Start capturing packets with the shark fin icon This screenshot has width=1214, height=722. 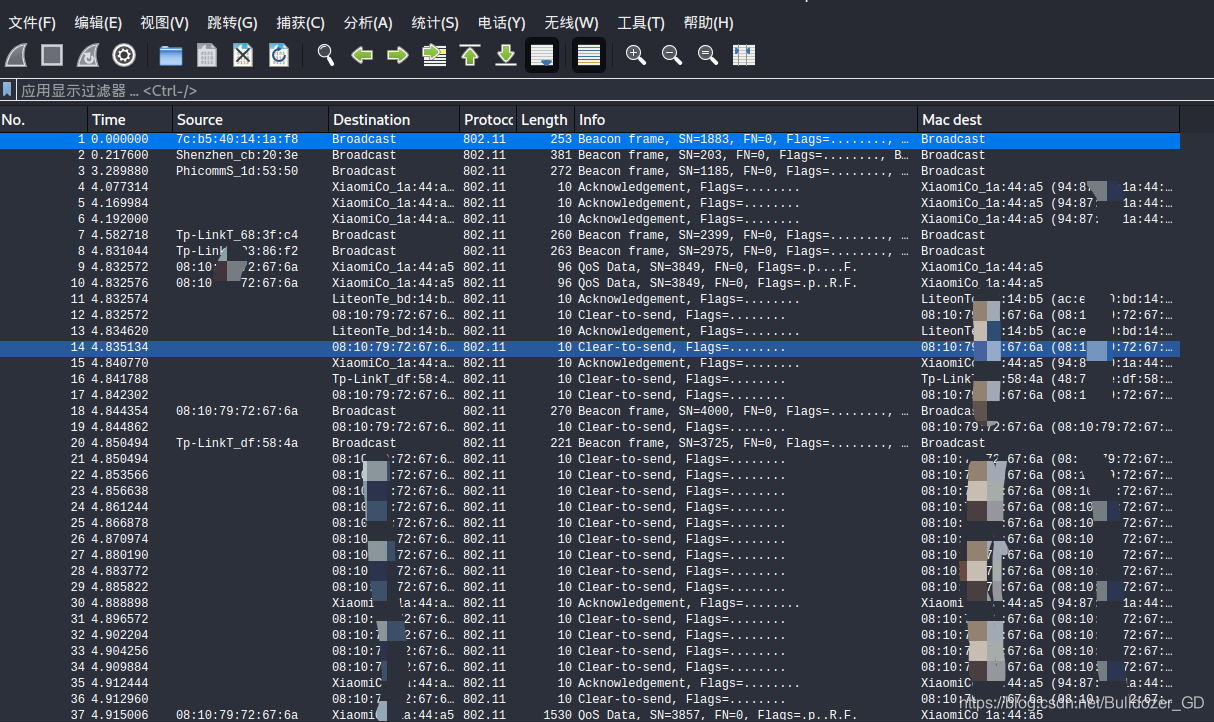coord(17,55)
